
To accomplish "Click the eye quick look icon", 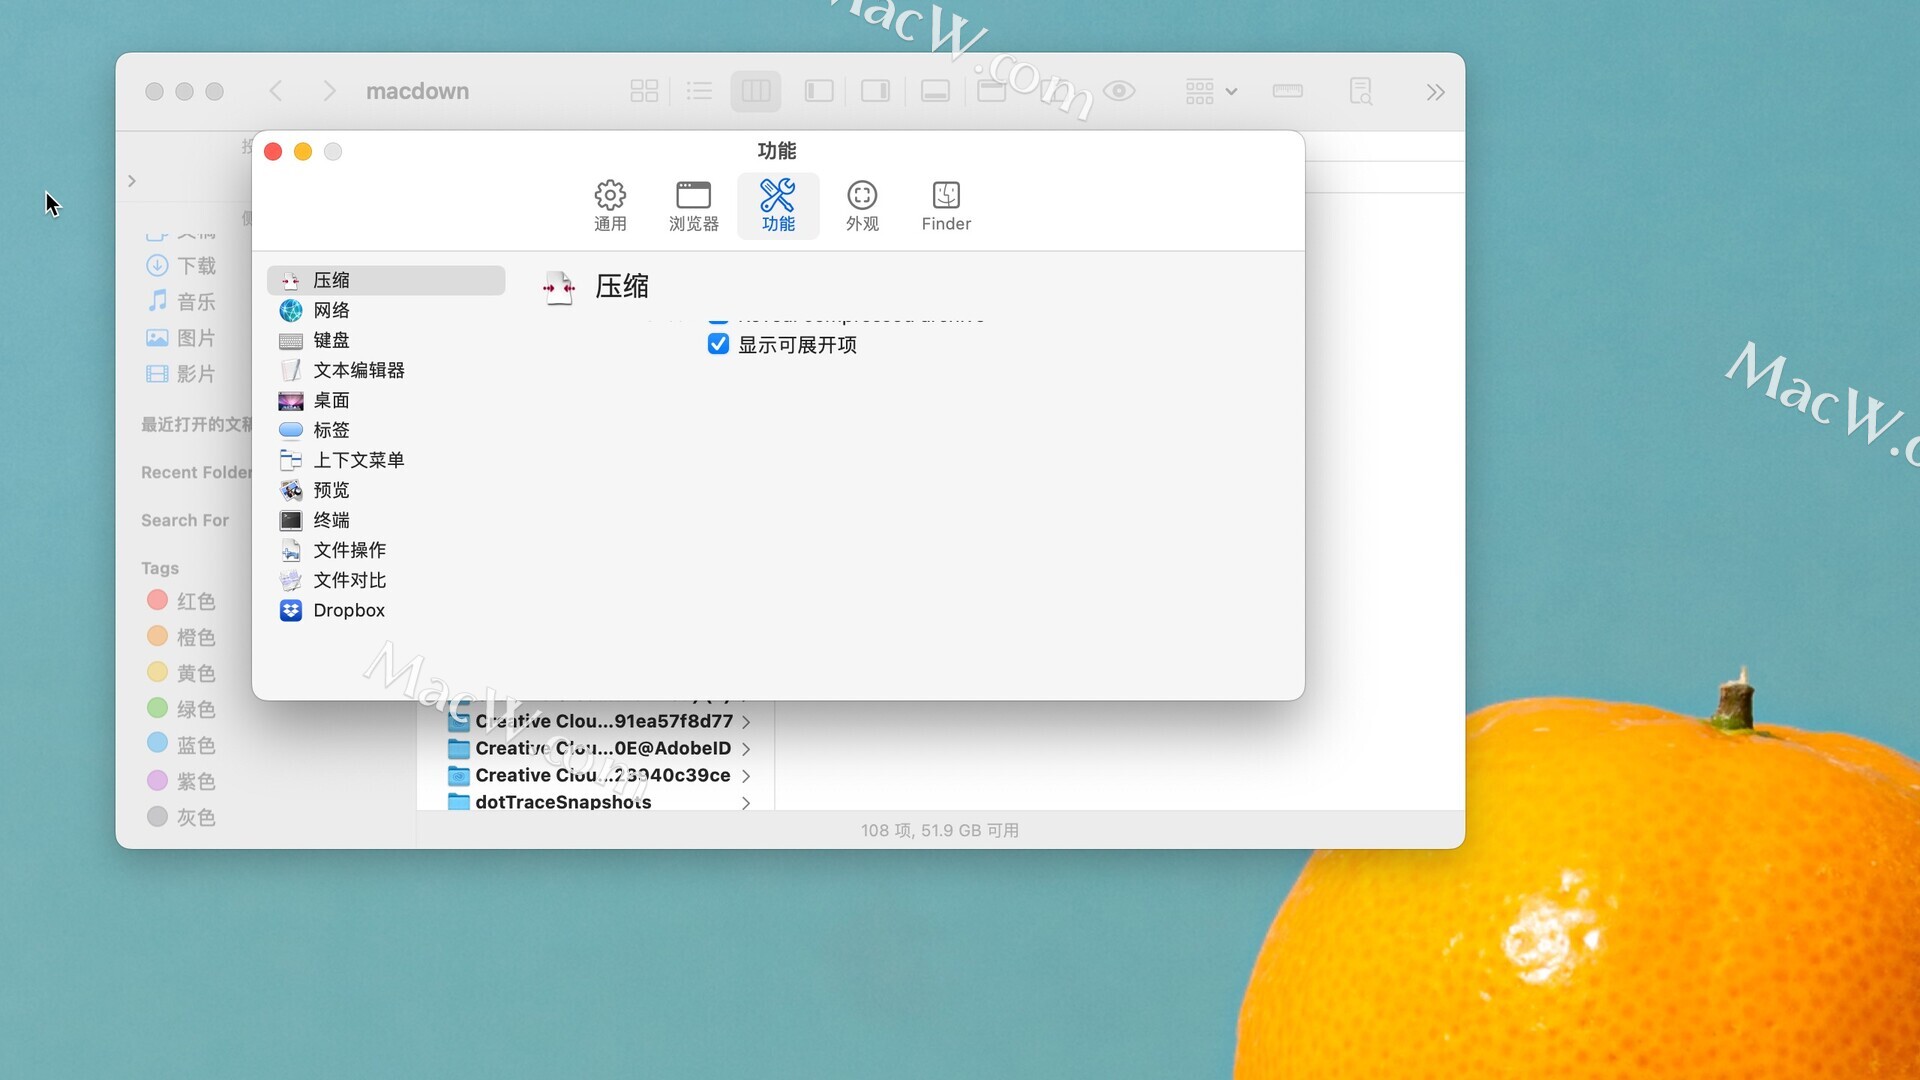I will (1119, 91).
